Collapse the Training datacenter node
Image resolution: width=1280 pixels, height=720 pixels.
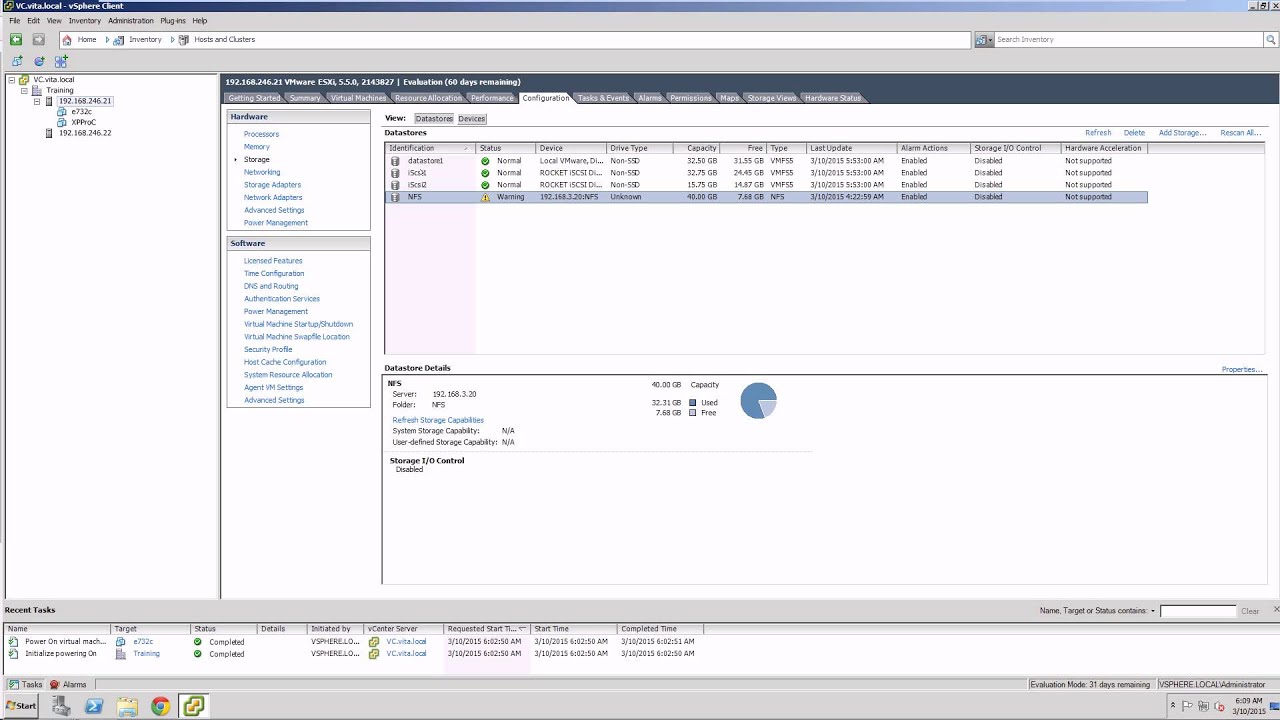click(24, 90)
